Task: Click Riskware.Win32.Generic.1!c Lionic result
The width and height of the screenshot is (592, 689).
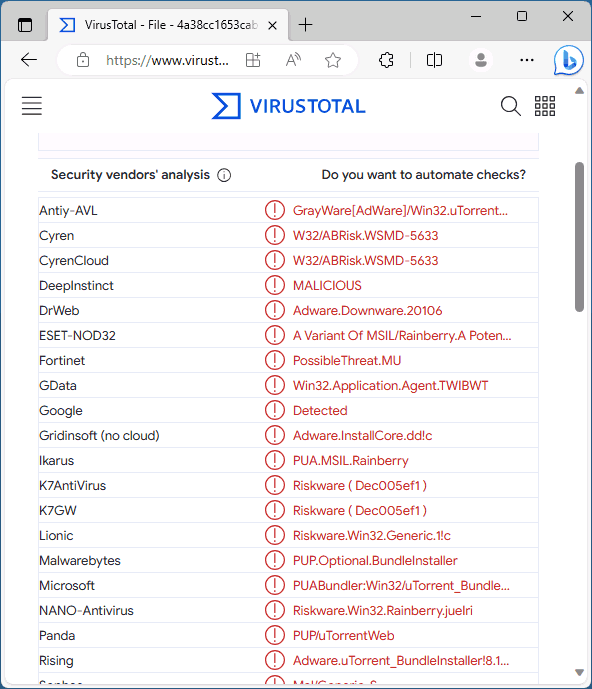Action: (x=372, y=536)
